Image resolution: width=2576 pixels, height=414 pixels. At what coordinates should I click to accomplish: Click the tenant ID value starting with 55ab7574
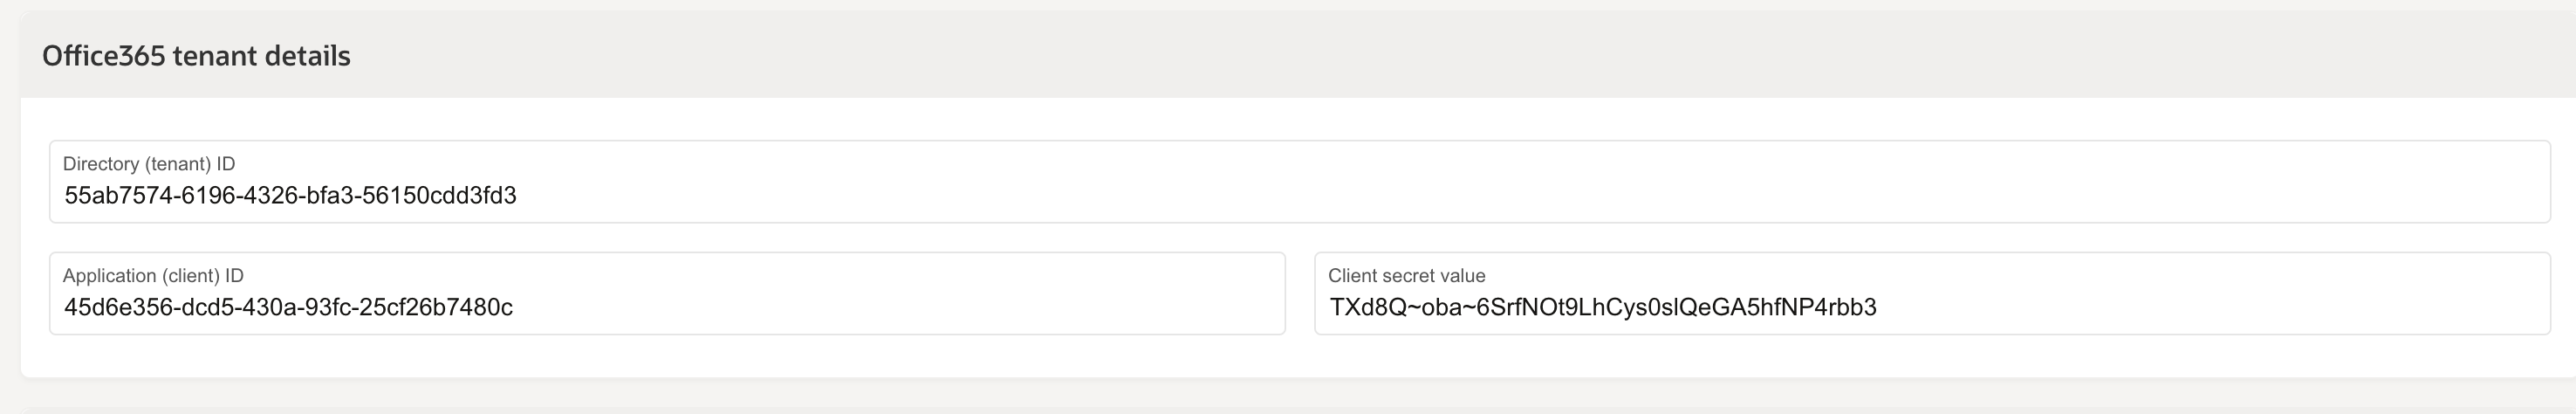[290, 196]
